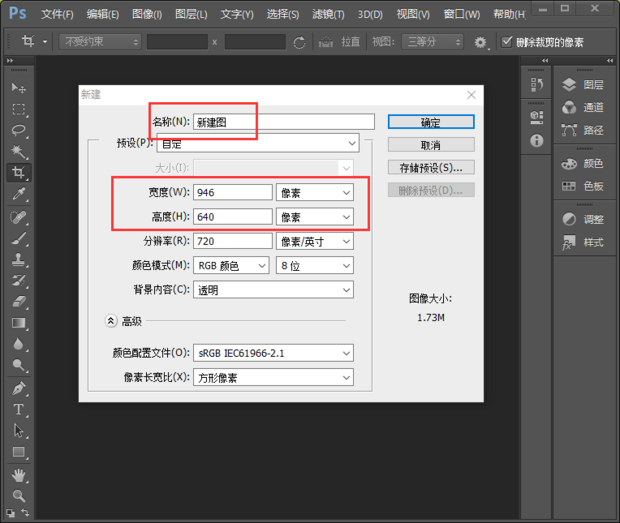Reset crop rotation in options bar
The height and width of the screenshot is (523, 620).
coord(299,42)
